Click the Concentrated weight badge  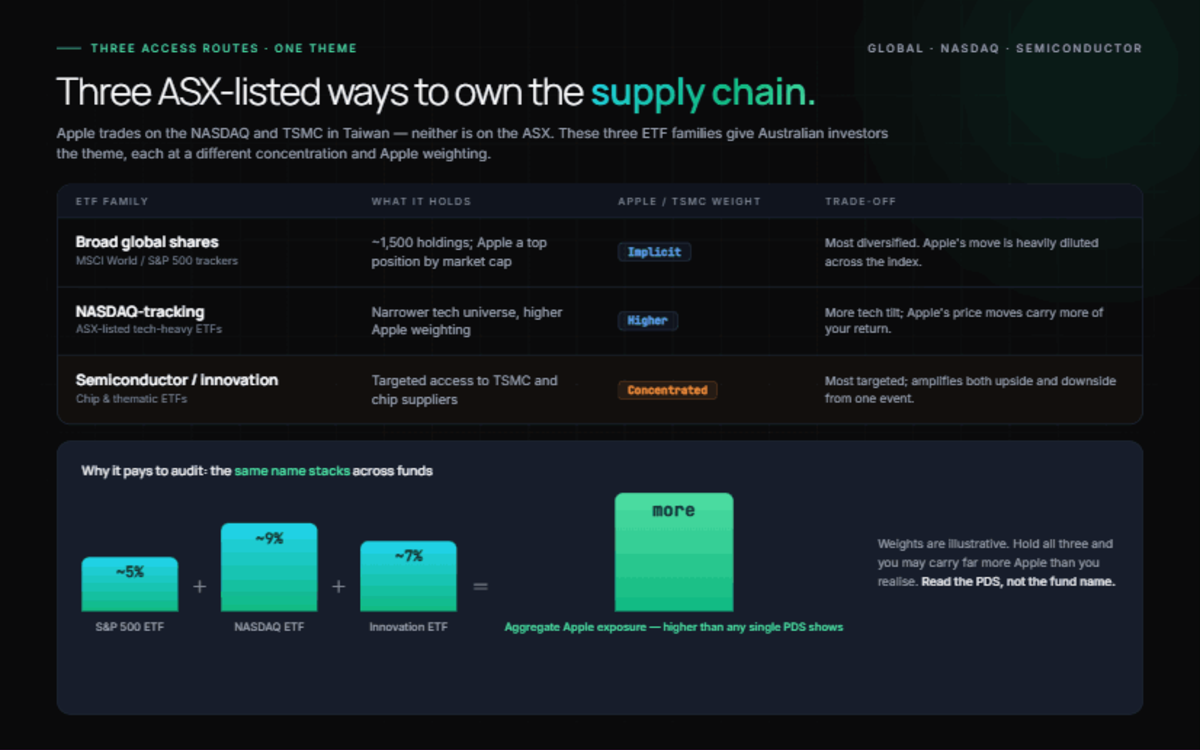(667, 390)
